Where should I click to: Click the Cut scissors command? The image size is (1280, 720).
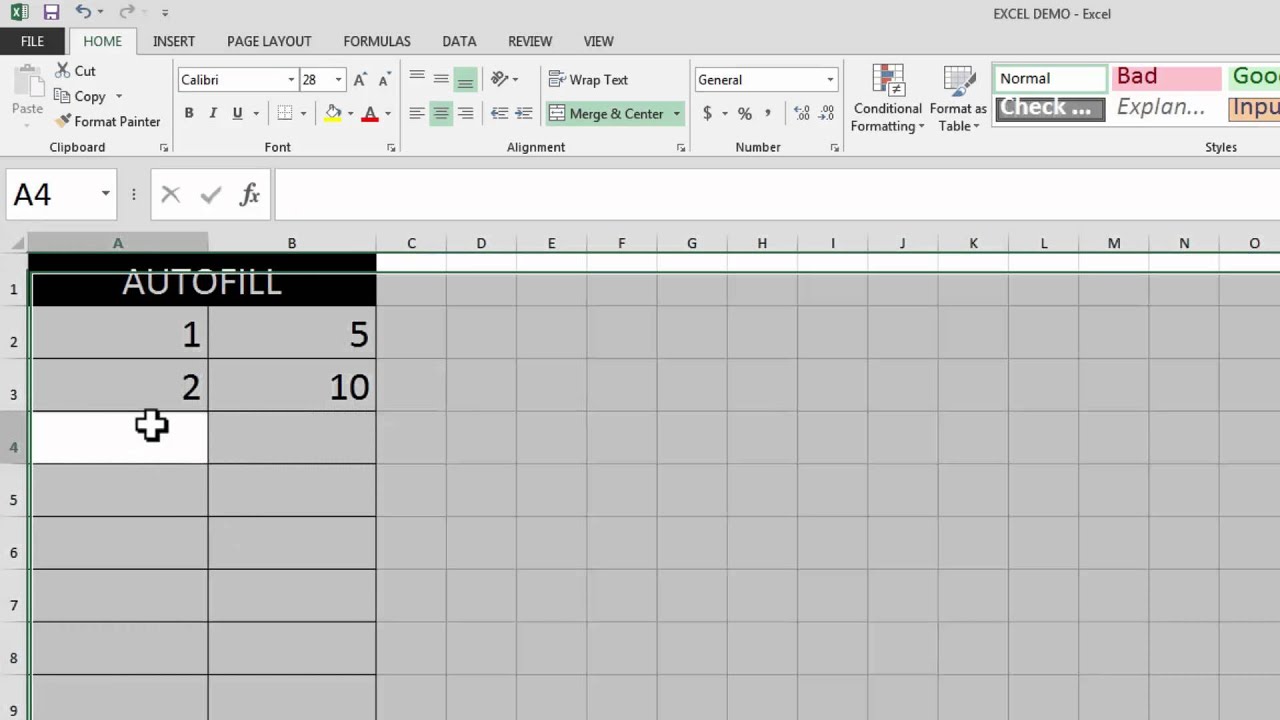click(76, 71)
